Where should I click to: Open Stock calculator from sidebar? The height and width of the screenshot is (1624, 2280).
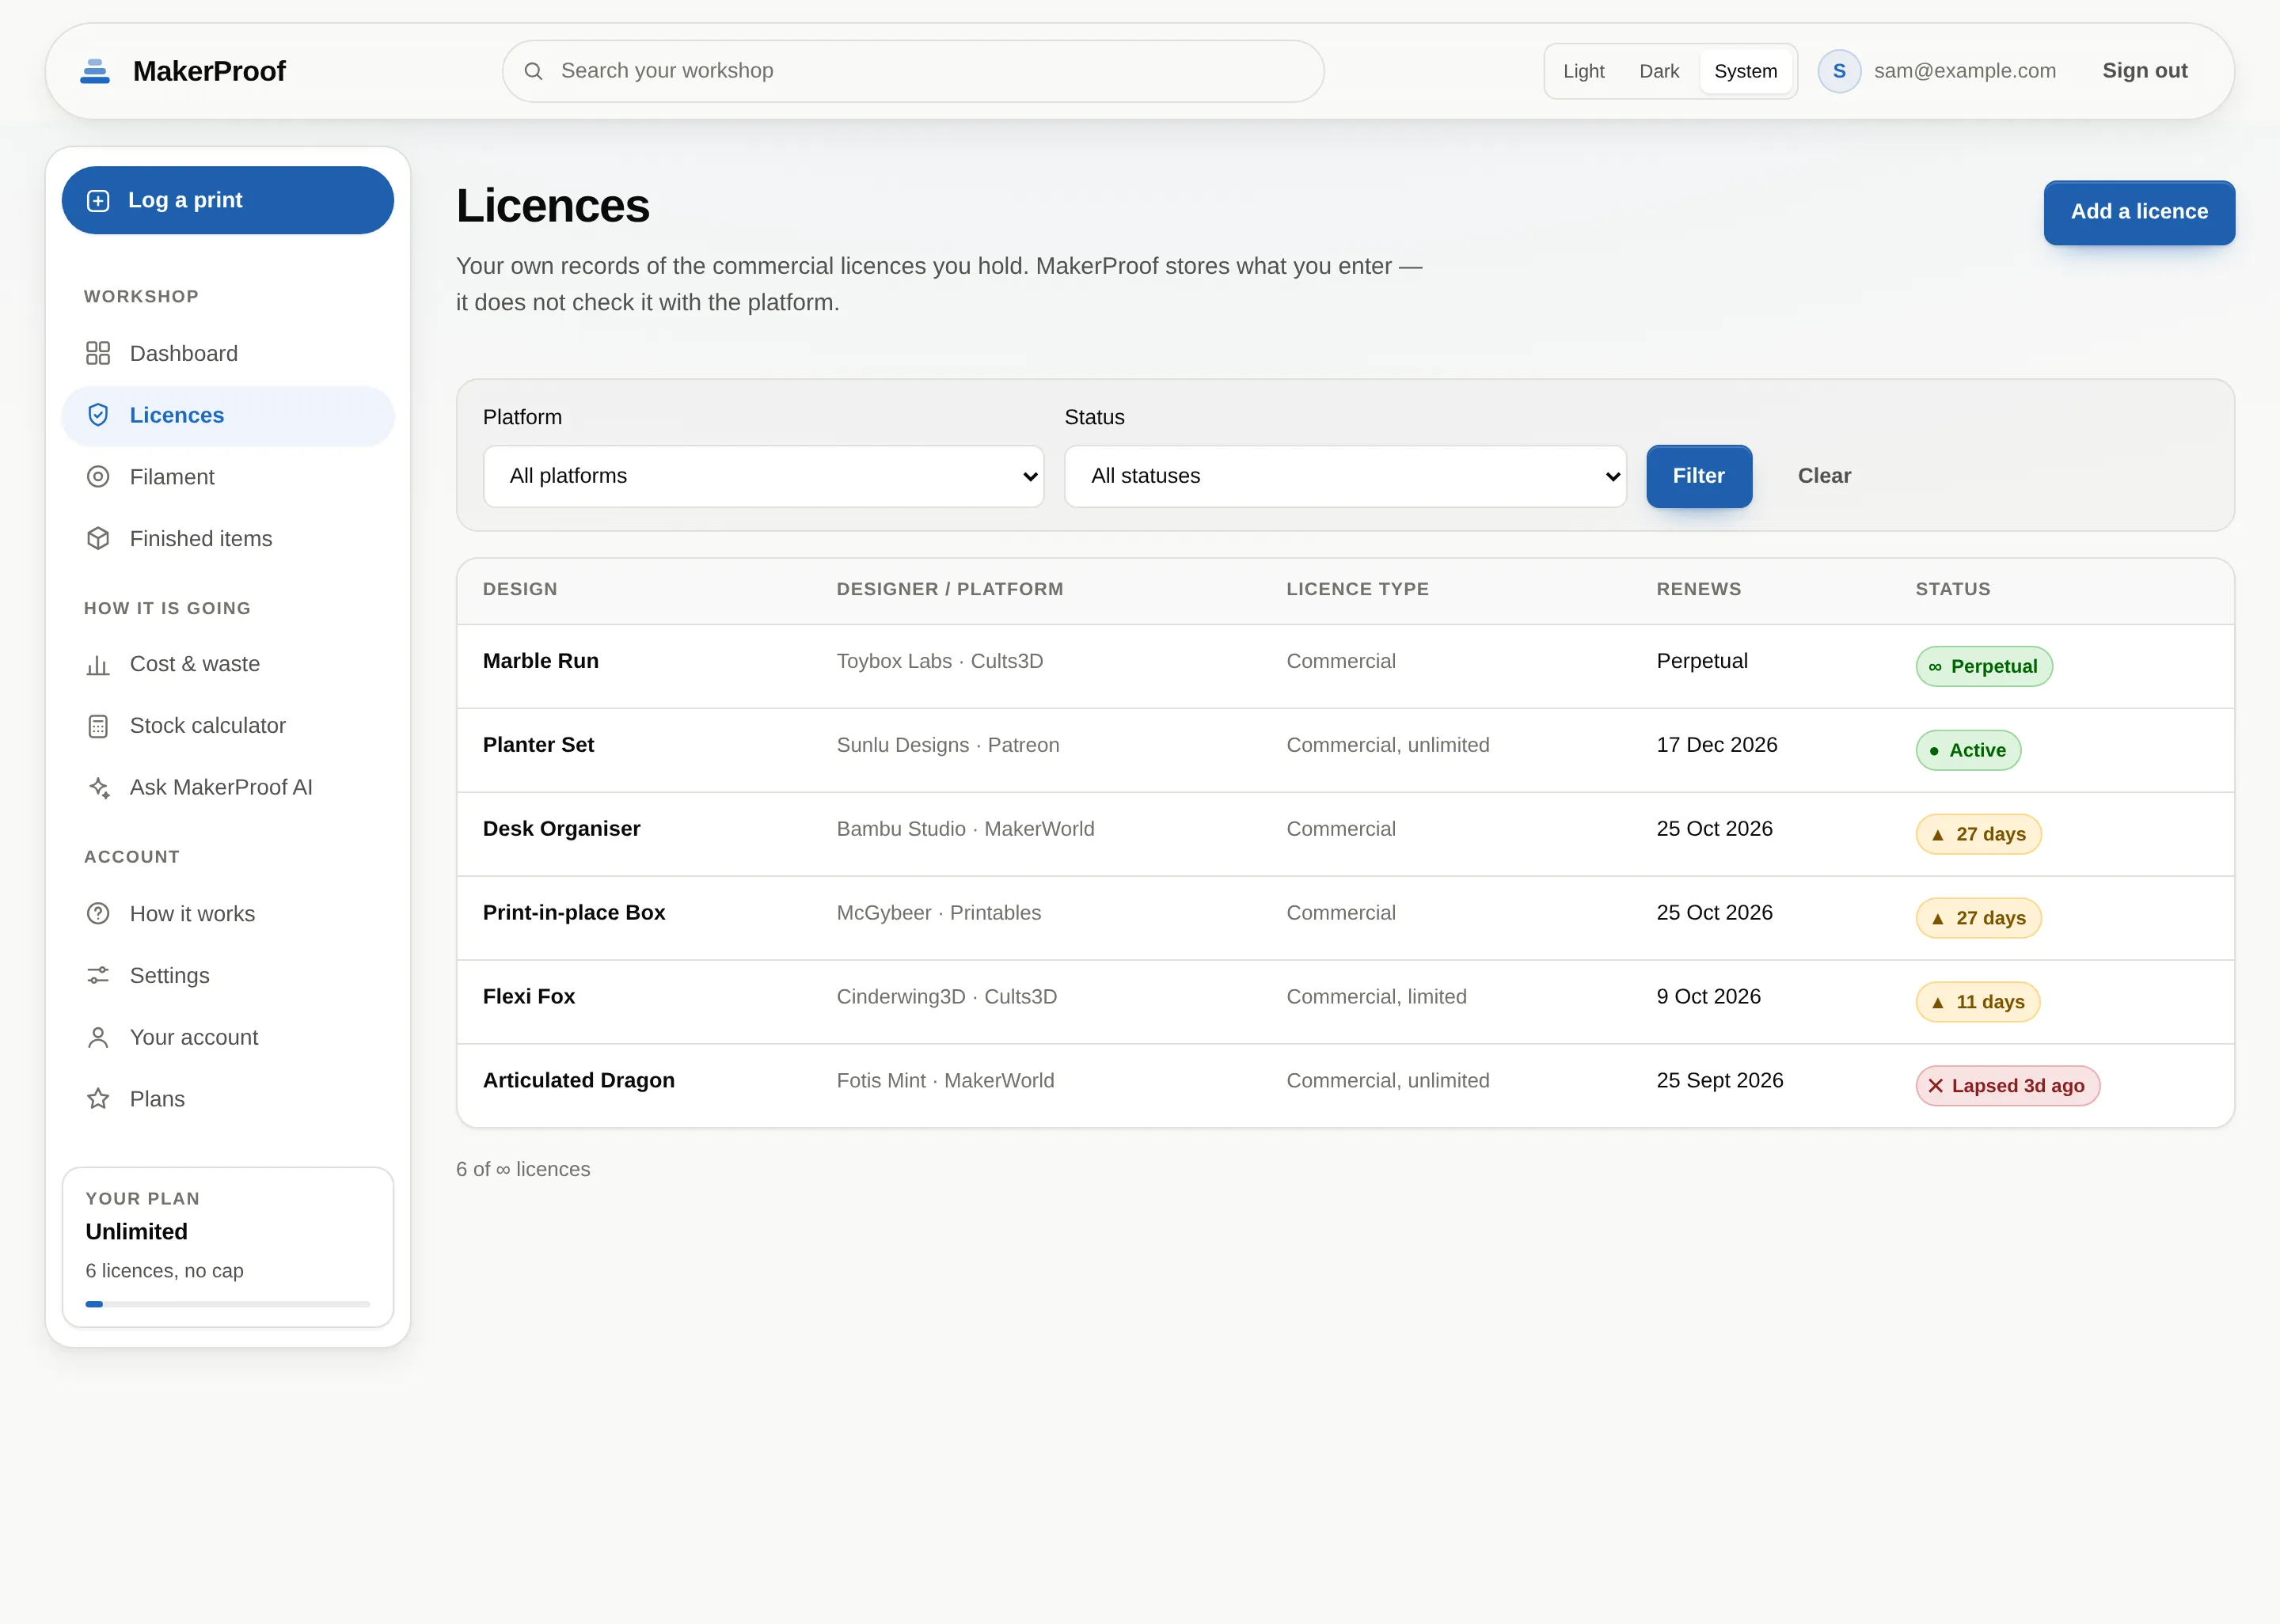pyautogui.click(x=228, y=726)
